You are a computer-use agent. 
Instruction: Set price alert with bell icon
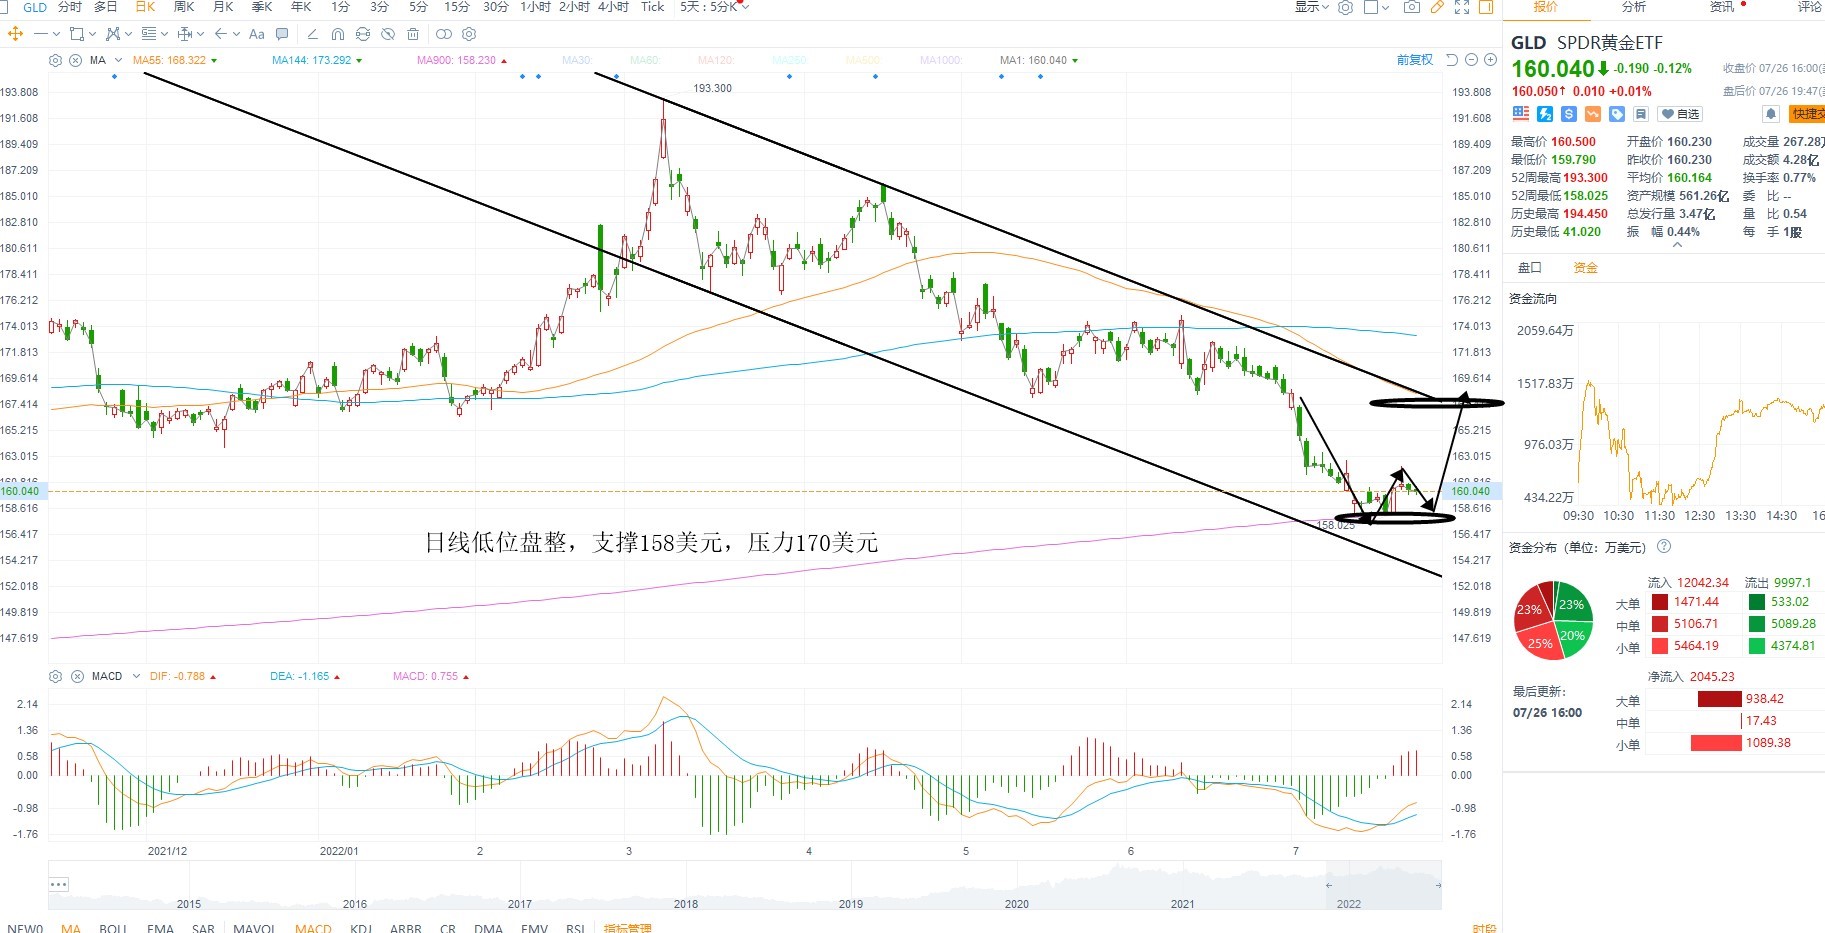1771,114
